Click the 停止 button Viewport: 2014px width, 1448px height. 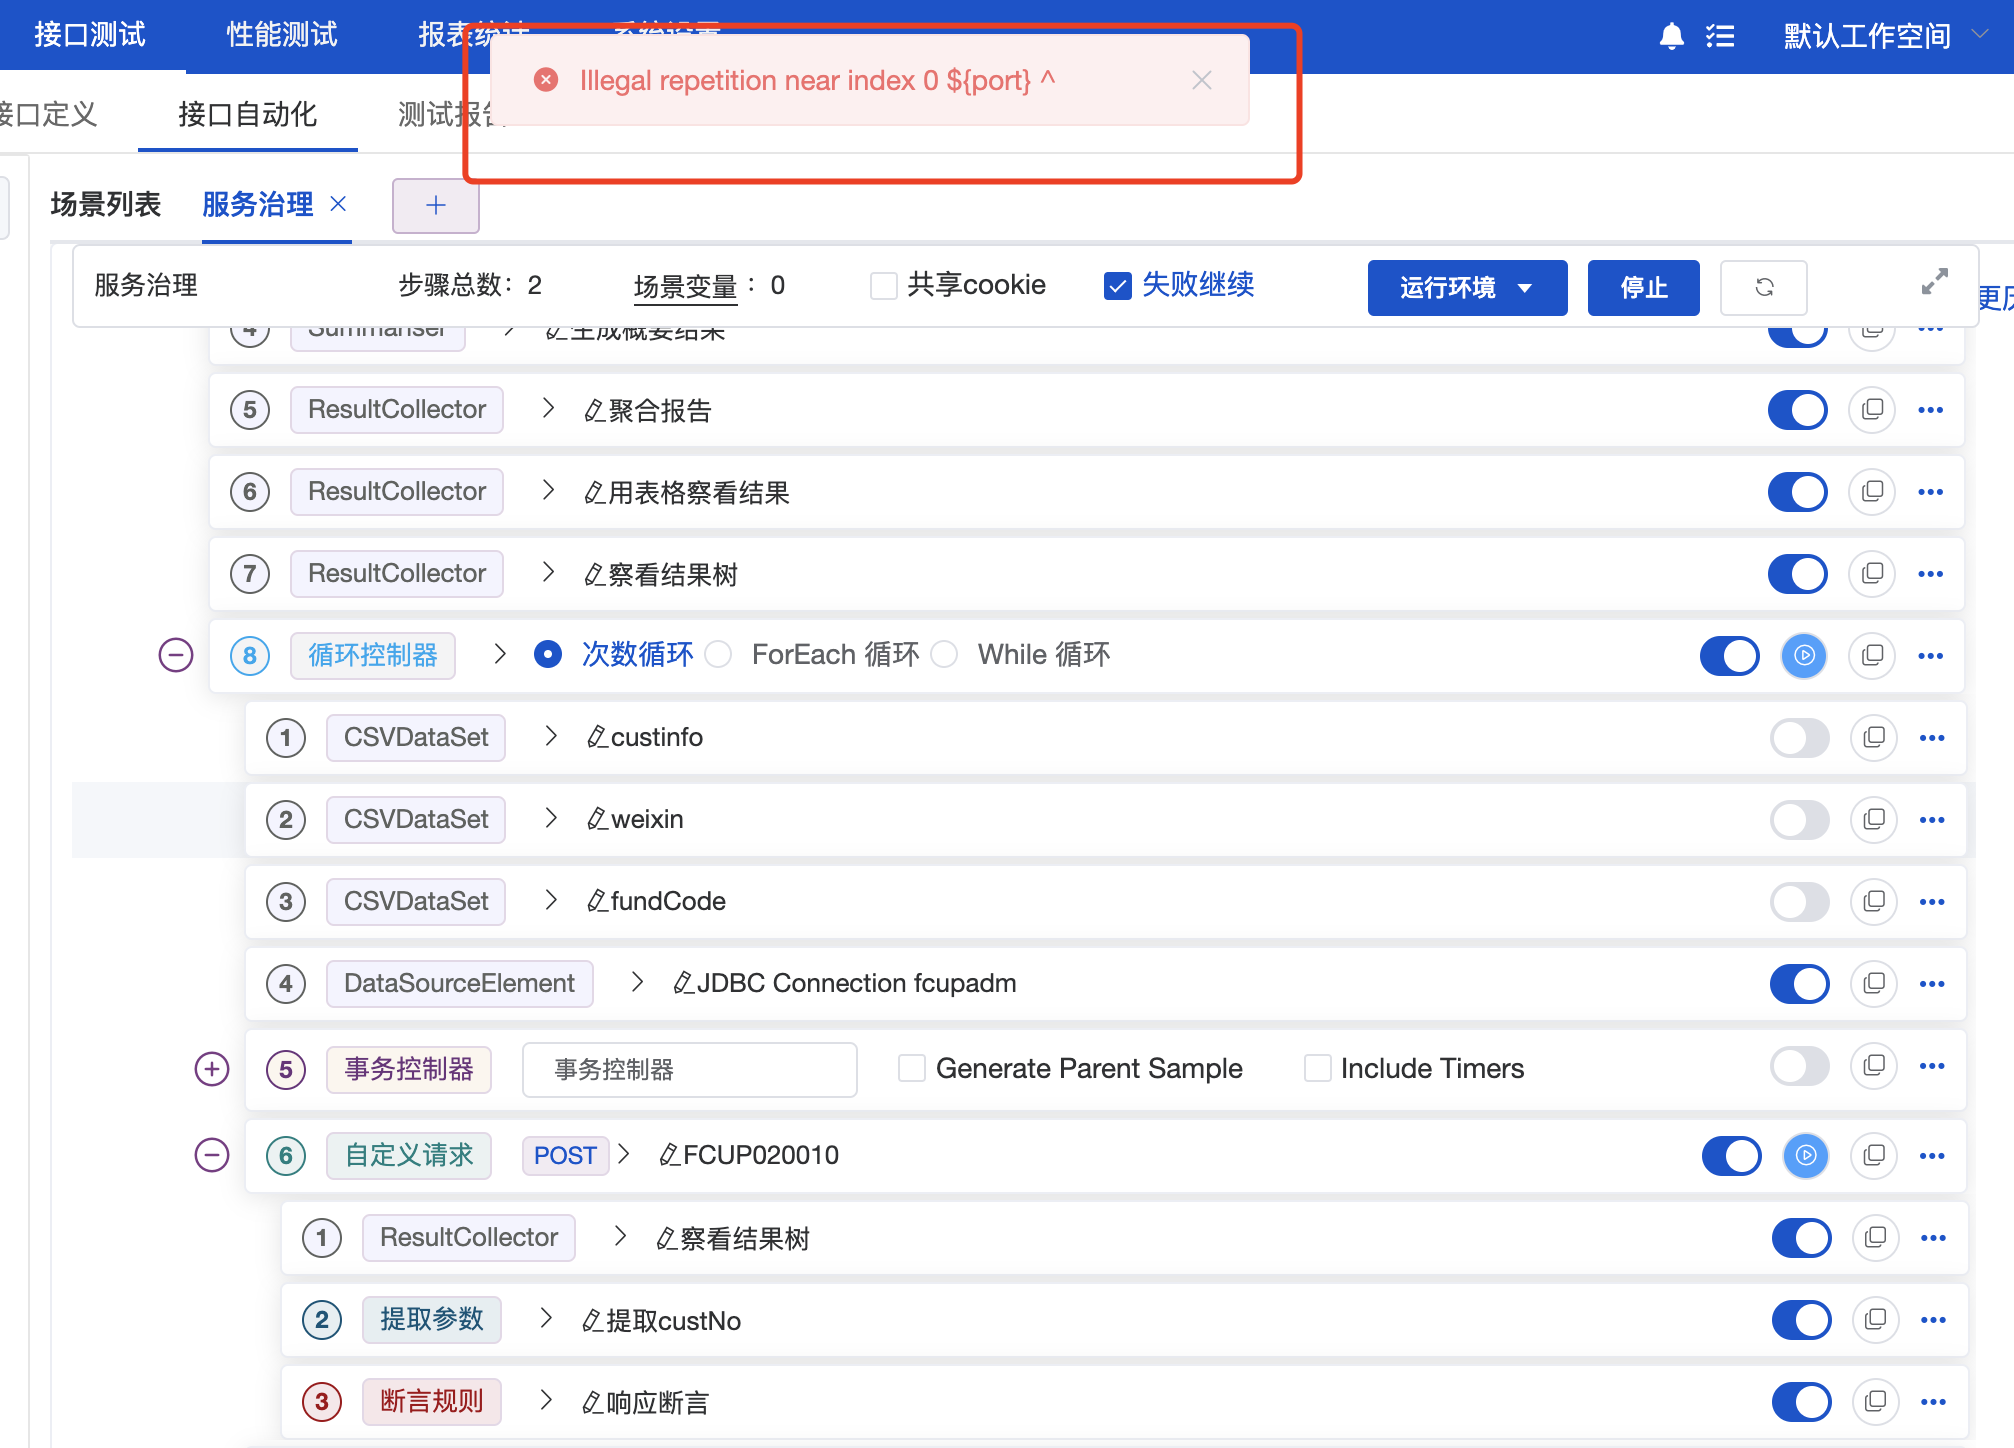coord(1642,287)
